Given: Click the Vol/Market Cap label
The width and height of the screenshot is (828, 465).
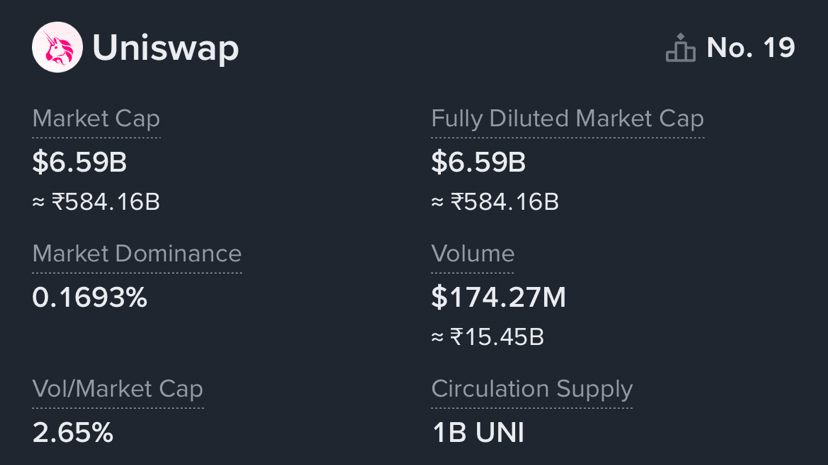Looking at the screenshot, I should (x=118, y=389).
